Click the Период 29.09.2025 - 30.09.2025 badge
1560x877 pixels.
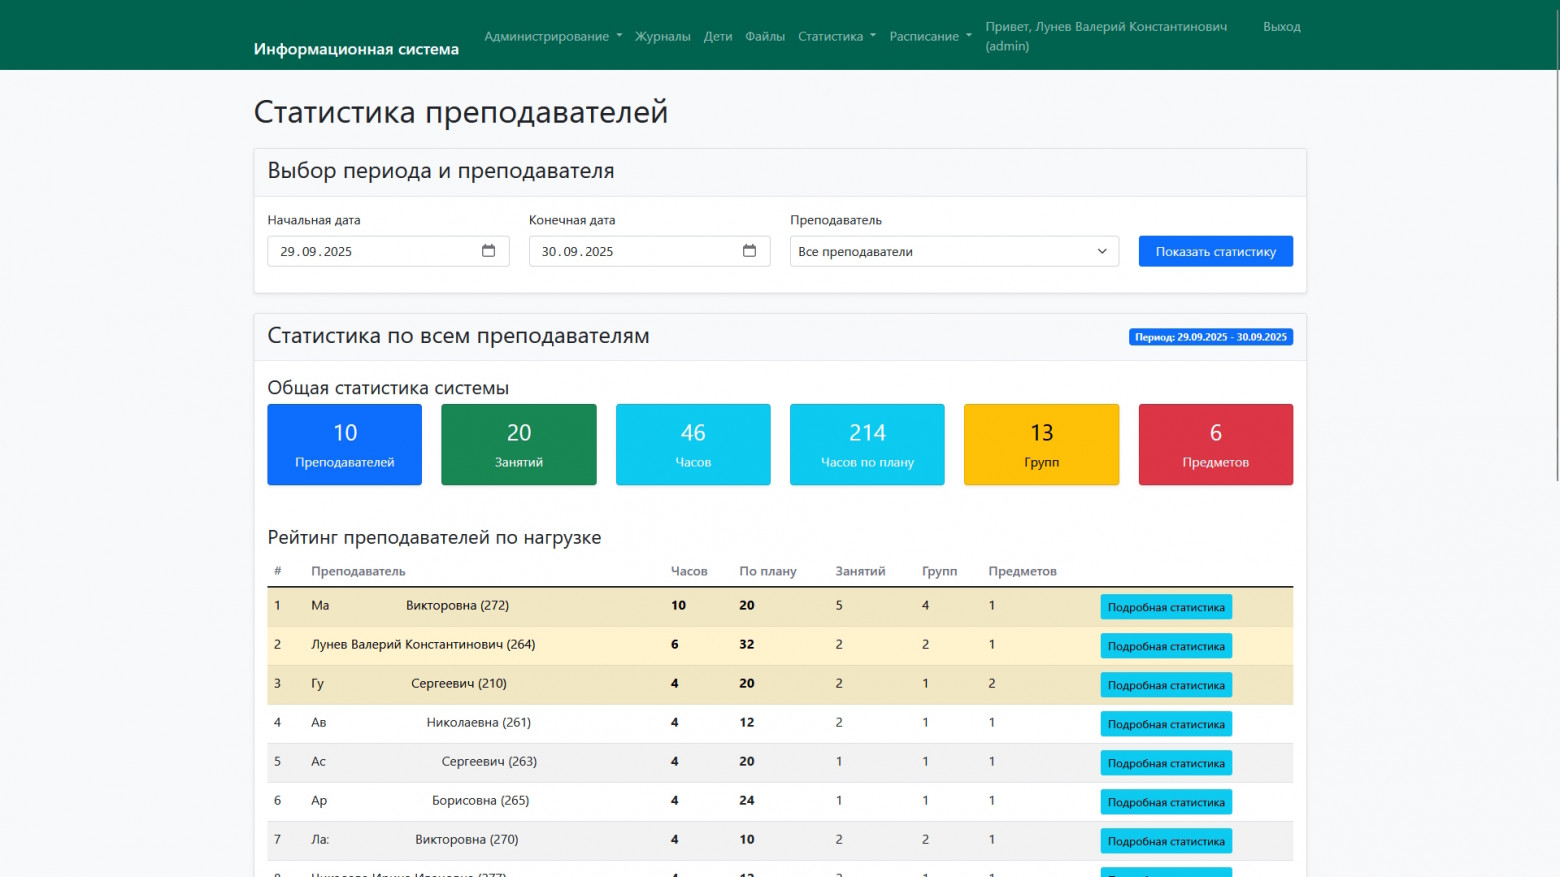[x=1210, y=337]
